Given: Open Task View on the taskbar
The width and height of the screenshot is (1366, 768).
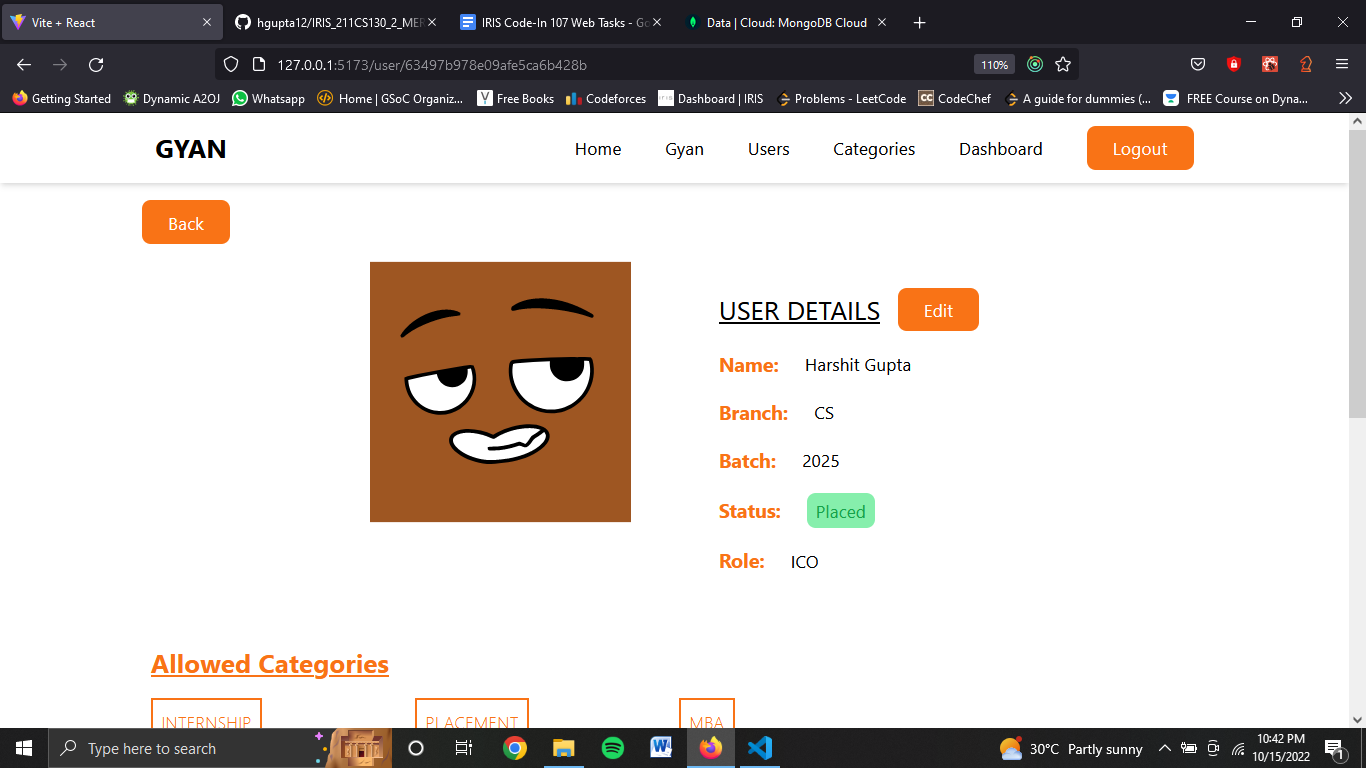Looking at the screenshot, I should click(464, 748).
